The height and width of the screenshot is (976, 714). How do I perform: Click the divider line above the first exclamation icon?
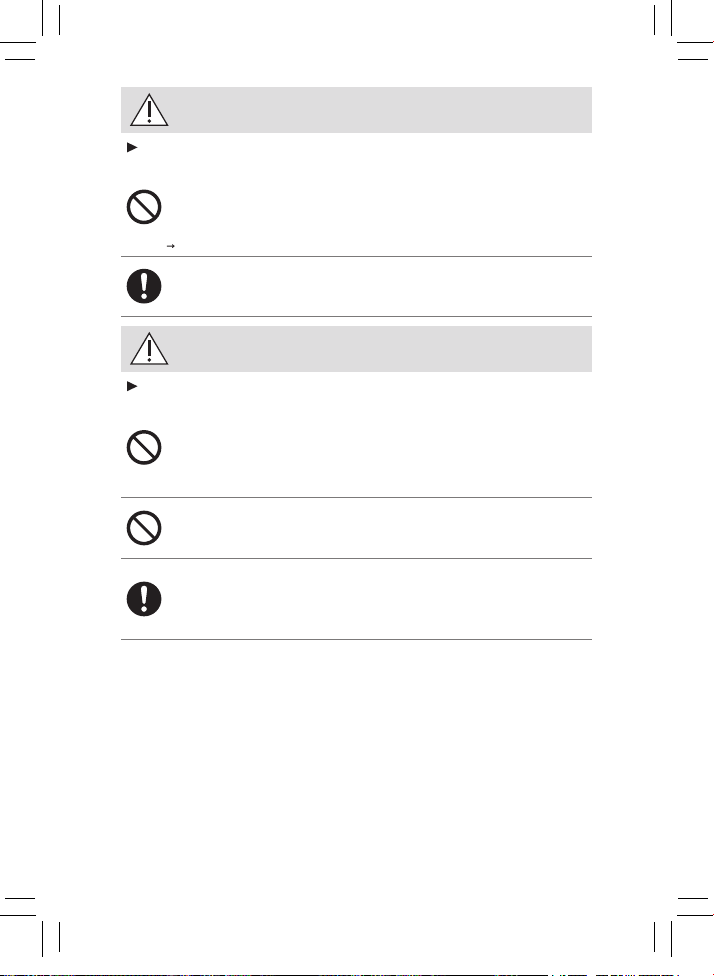pos(356,256)
